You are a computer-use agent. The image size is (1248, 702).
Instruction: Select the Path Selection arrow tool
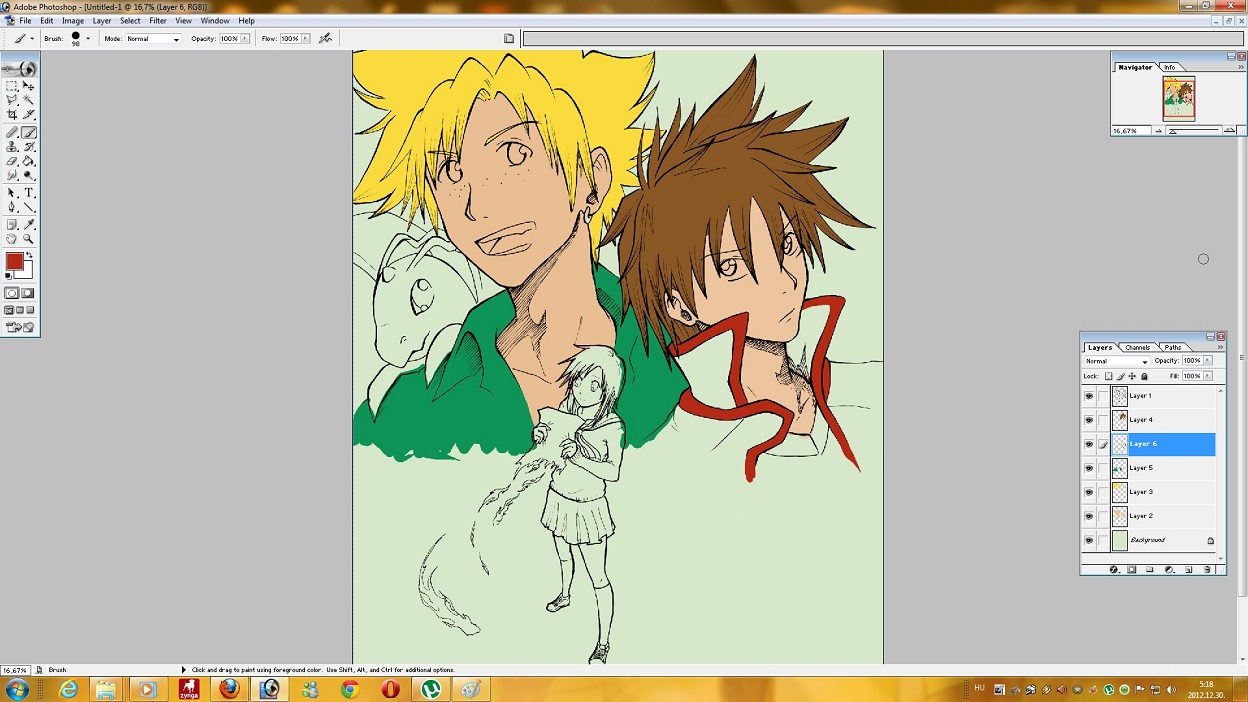[12, 193]
